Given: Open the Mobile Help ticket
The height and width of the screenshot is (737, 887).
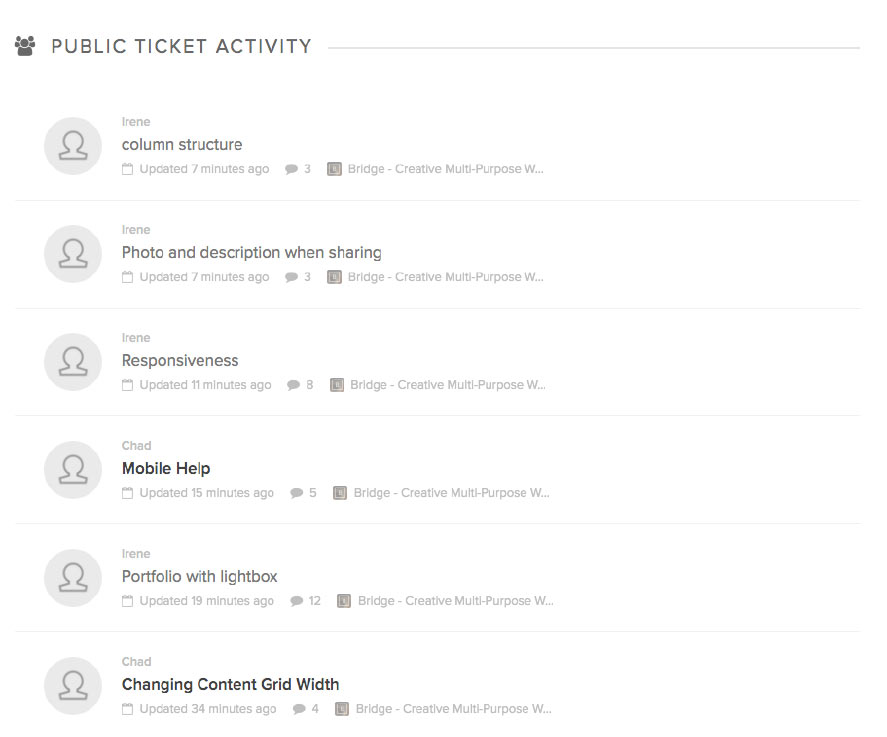Looking at the screenshot, I should 166,469.
